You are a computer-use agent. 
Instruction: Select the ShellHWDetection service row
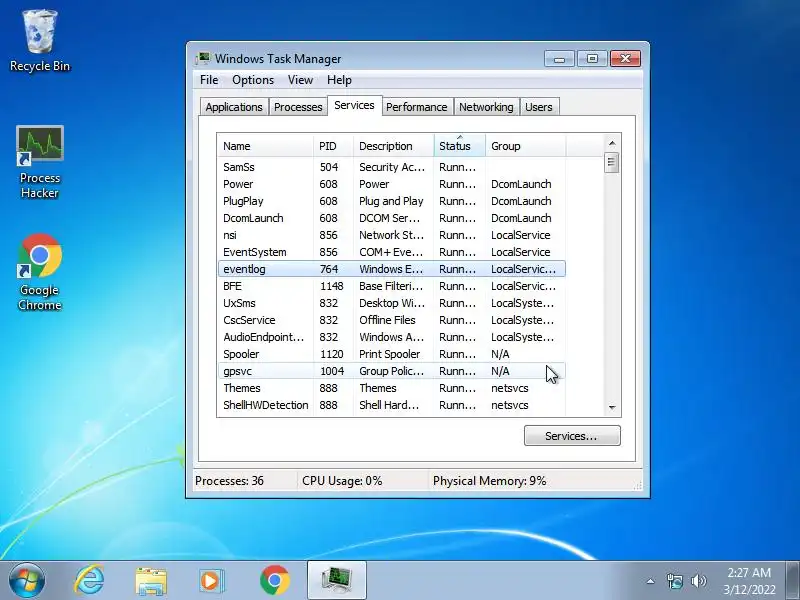point(392,405)
